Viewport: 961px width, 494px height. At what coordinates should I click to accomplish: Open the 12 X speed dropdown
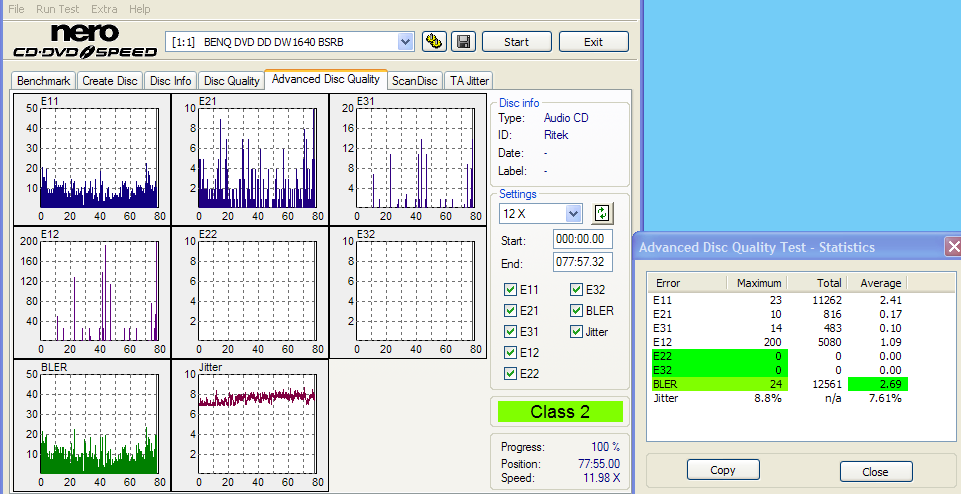pyautogui.click(x=573, y=213)
